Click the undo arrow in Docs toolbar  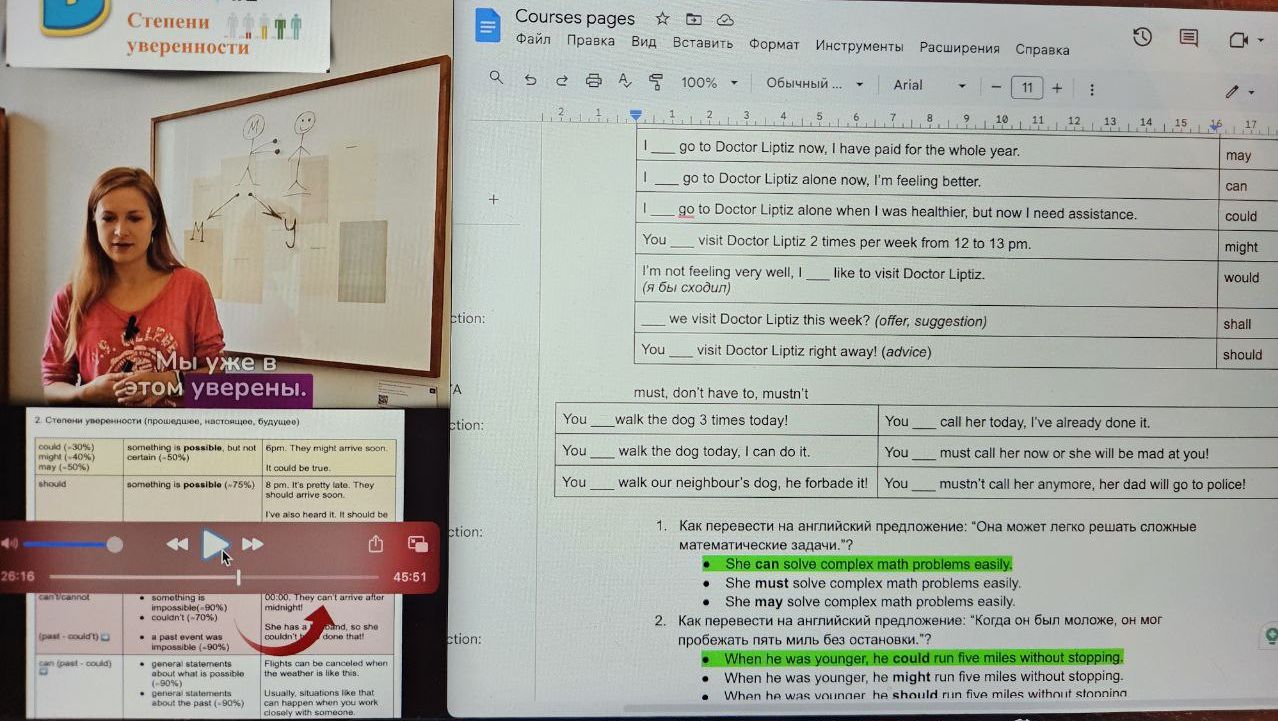coord(530,81)
